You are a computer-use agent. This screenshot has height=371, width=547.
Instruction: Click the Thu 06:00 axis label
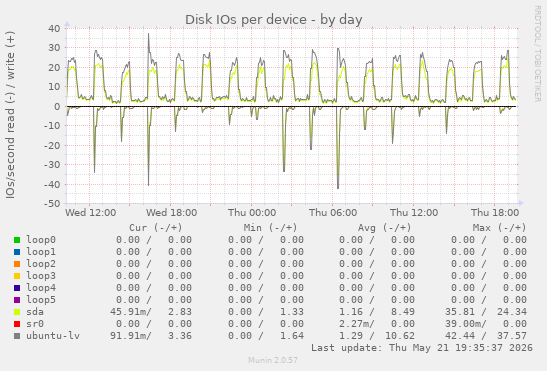(333, 213)
